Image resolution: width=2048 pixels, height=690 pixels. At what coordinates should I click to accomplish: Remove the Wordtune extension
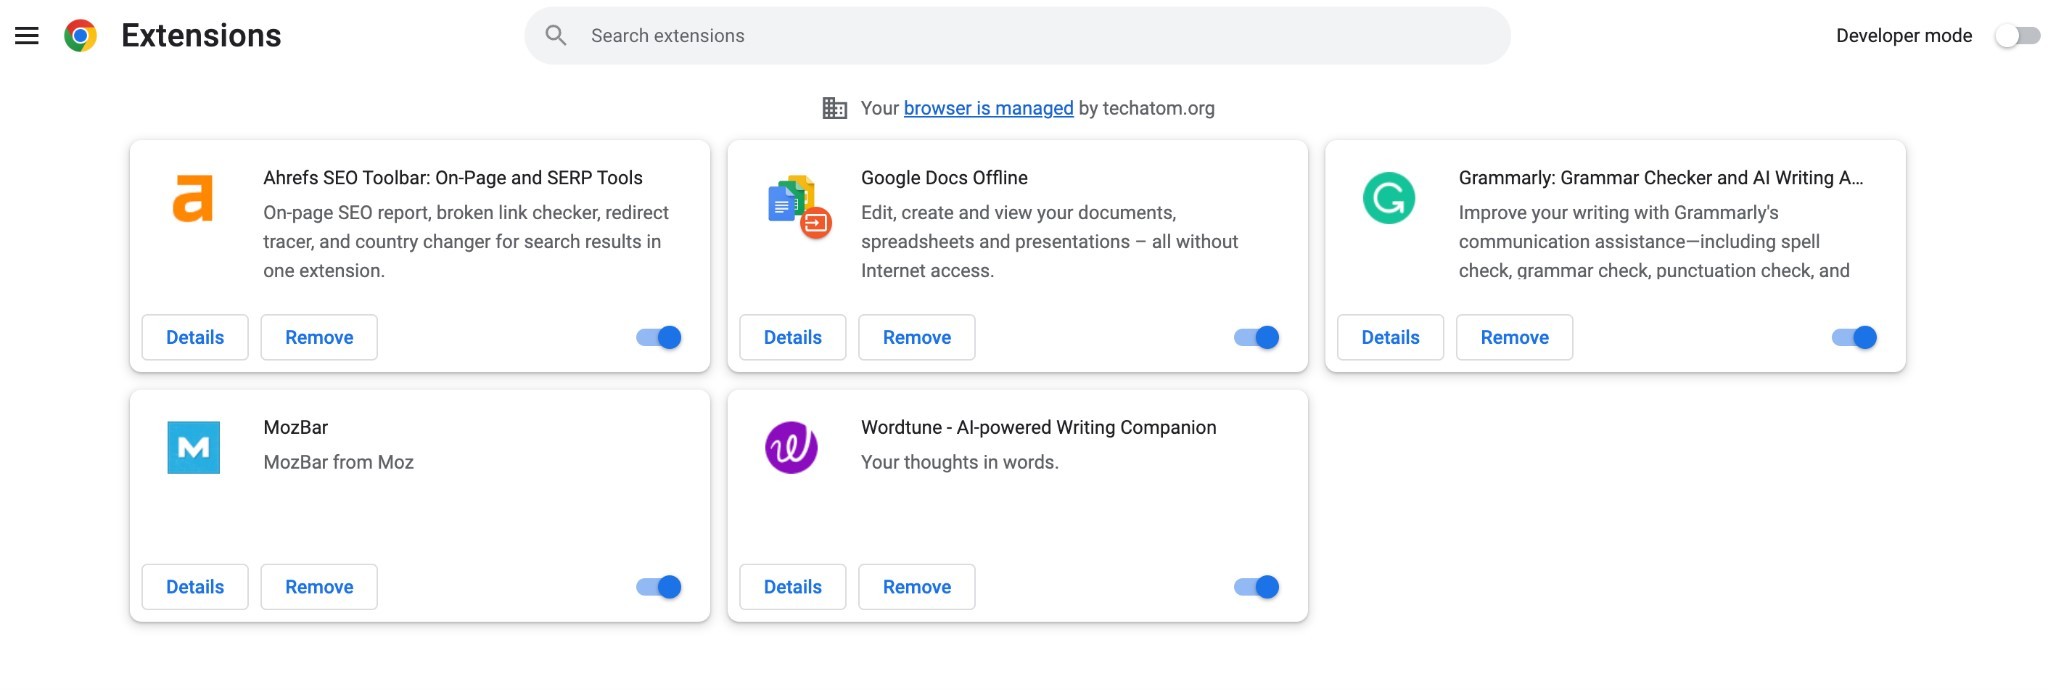pos(917,587)
